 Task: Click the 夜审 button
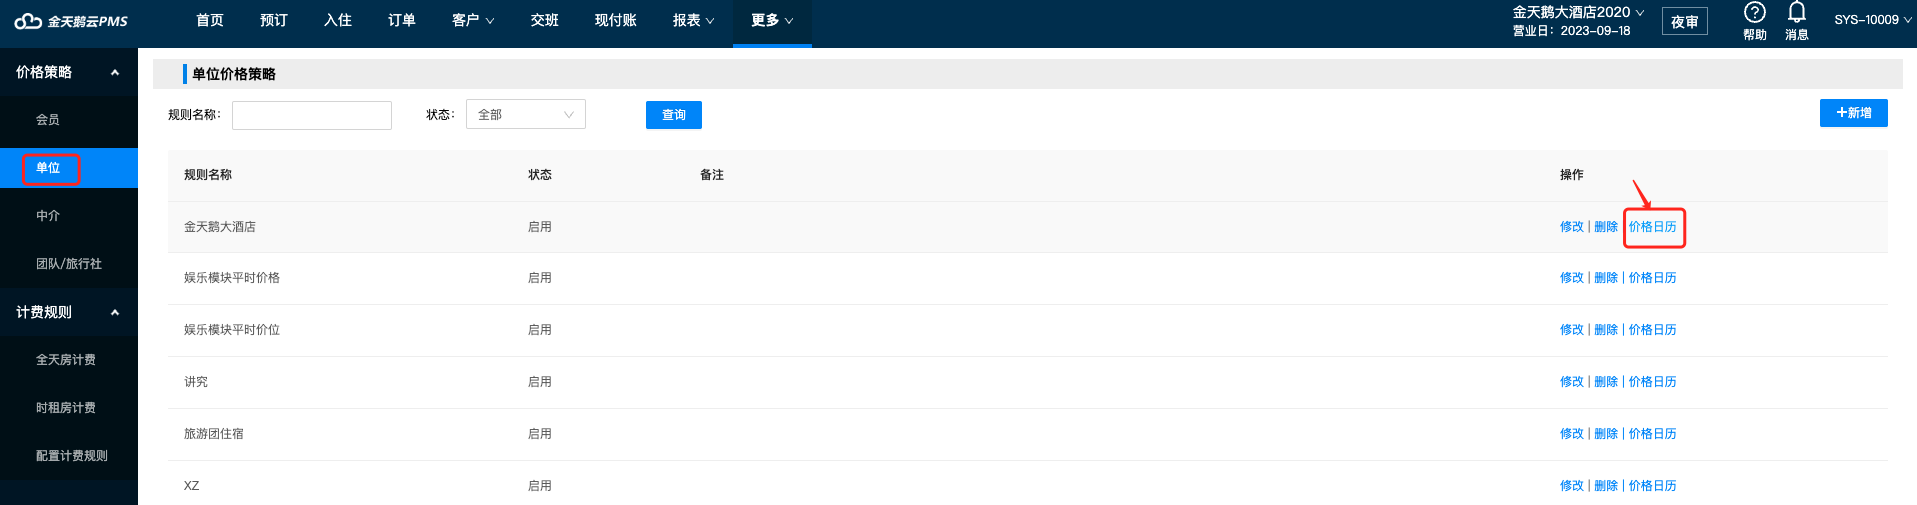[1685, 22]
